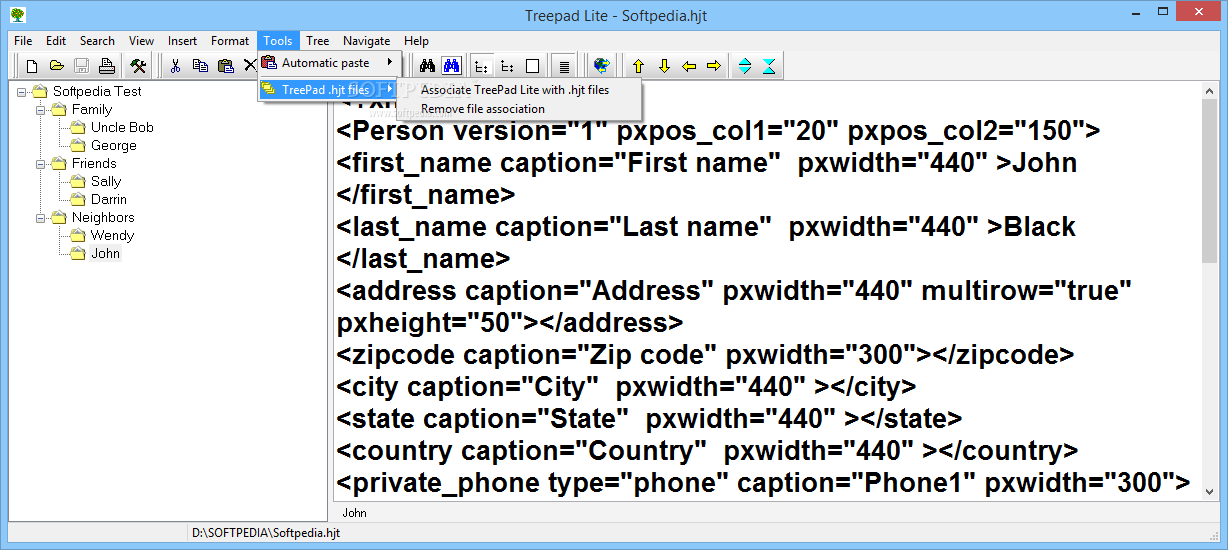The width and height of the screenshot is (1228, 550).
Task: Click inside the article text at zipcode line
Action: 705,354
